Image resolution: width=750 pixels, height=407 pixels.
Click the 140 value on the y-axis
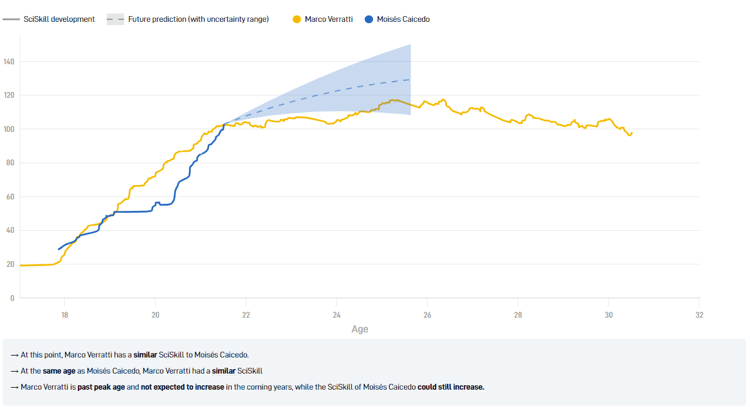pos(9,62)
